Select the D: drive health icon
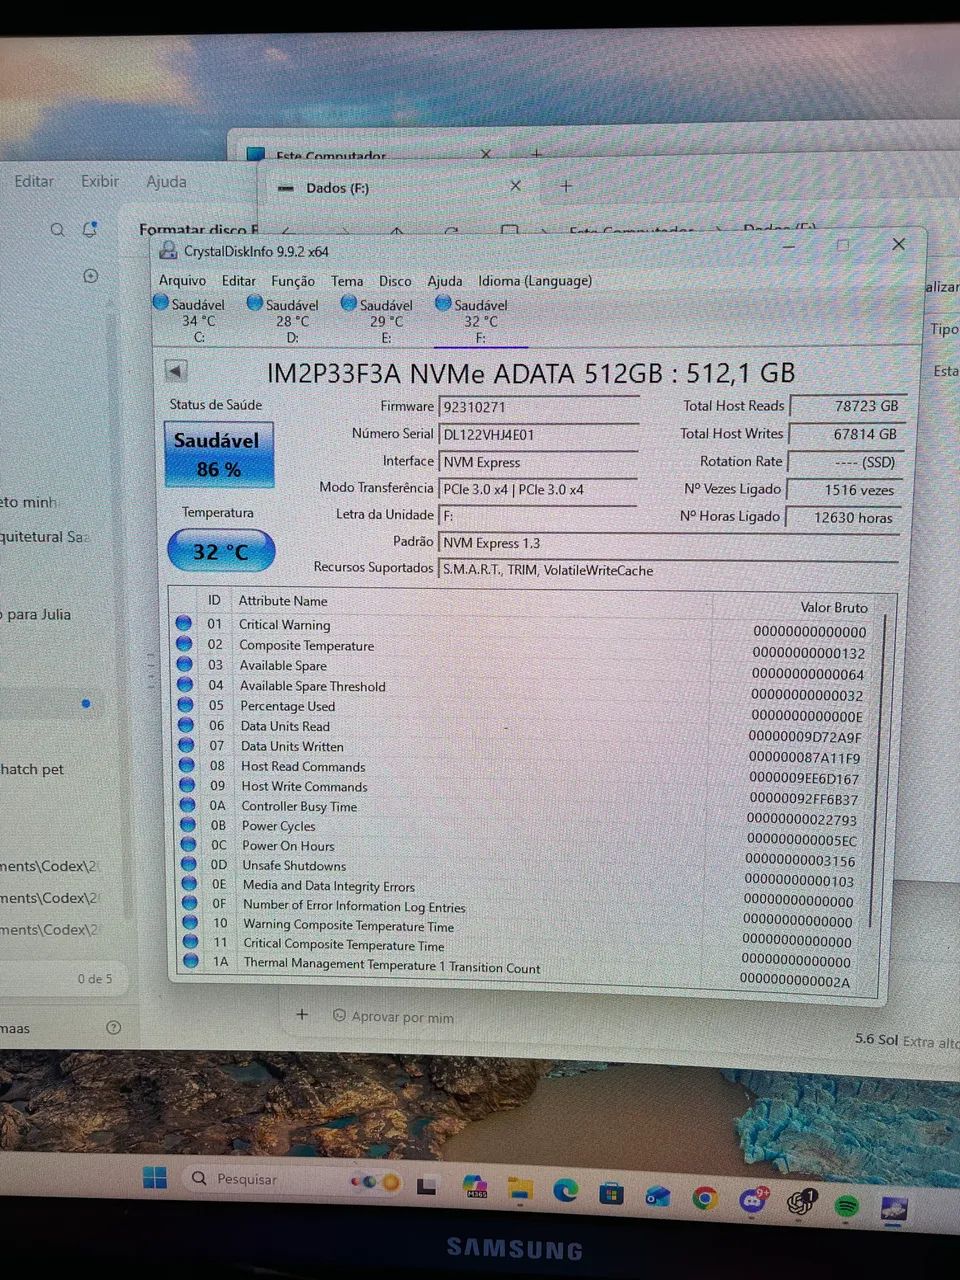This screenshot has width=960, height=1280. tap(255, 302)
